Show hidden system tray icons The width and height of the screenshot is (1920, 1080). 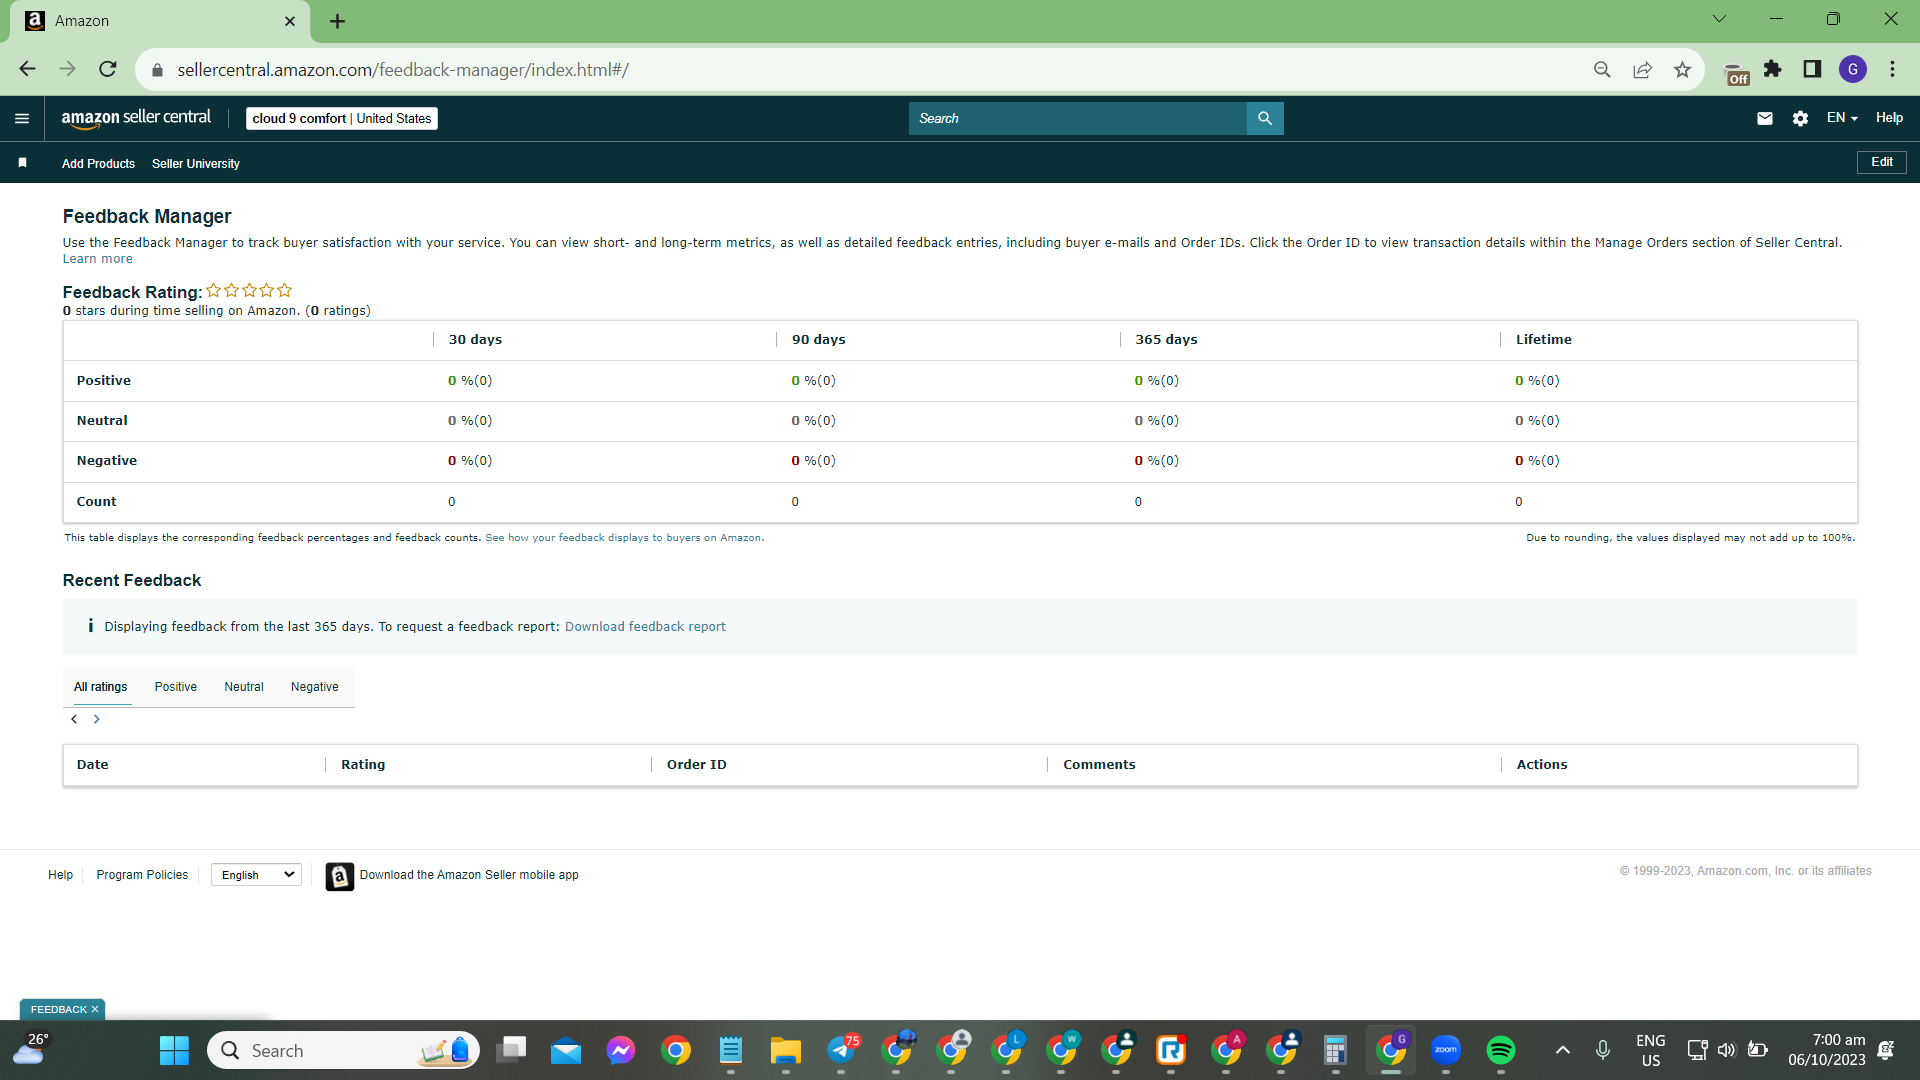pyautogui.click(x=1563, y=1050)
